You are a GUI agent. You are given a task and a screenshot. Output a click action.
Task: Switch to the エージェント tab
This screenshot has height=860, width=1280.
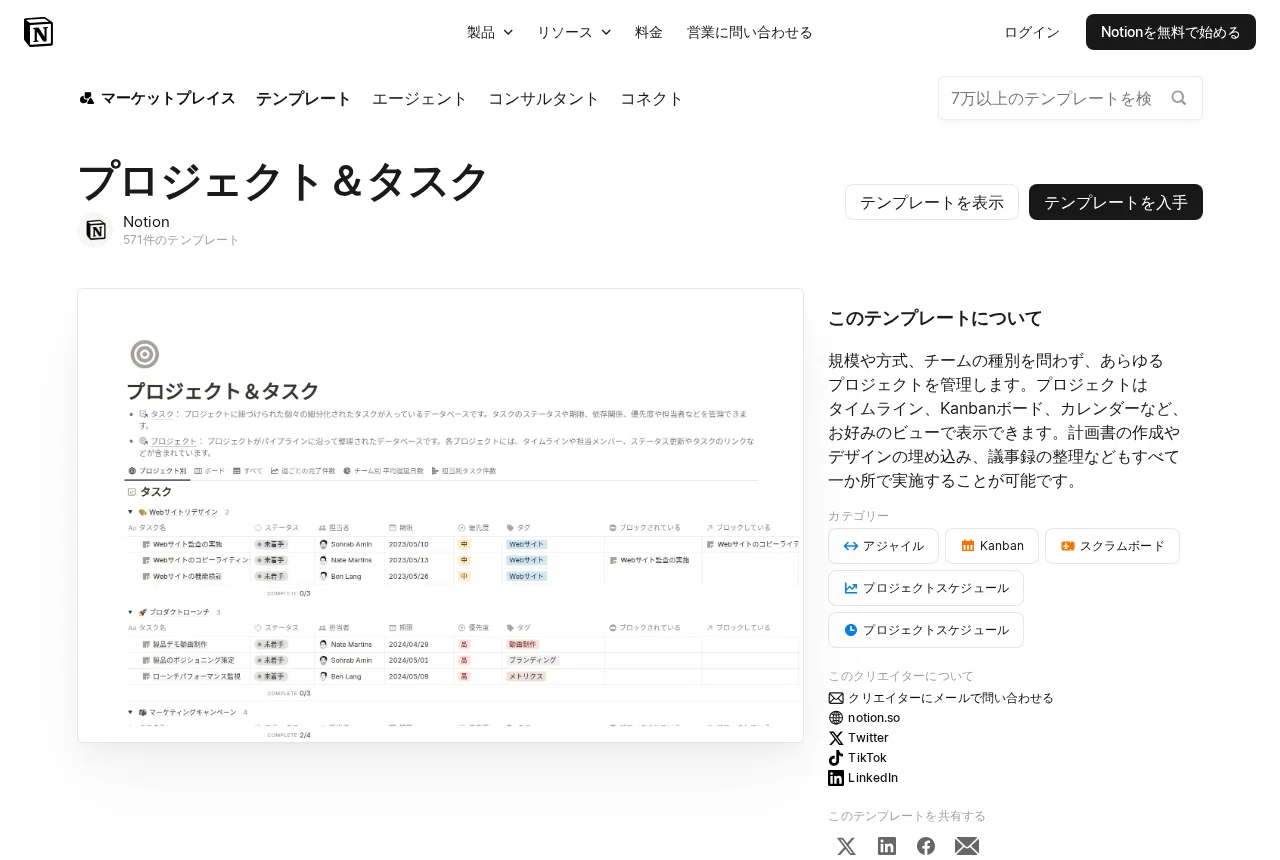pos(420,98)
